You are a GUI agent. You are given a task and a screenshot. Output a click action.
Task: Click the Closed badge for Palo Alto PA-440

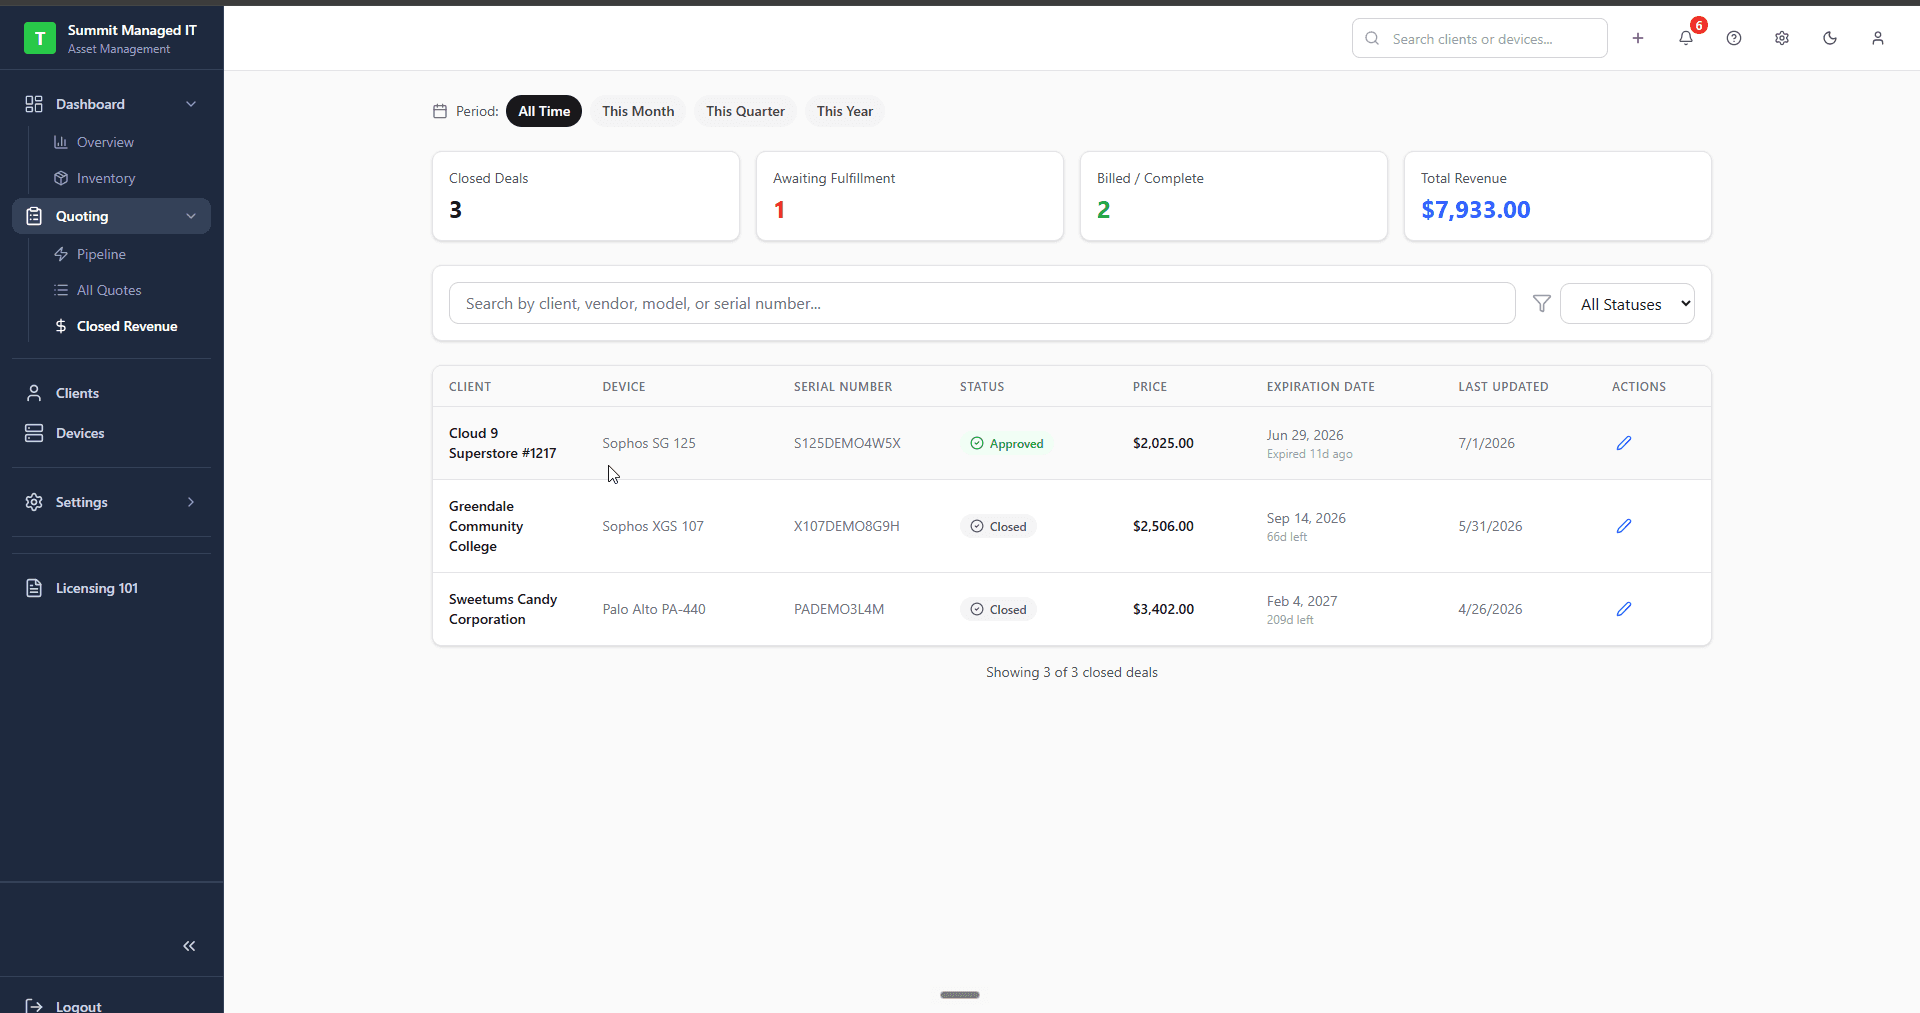[998, 609]
